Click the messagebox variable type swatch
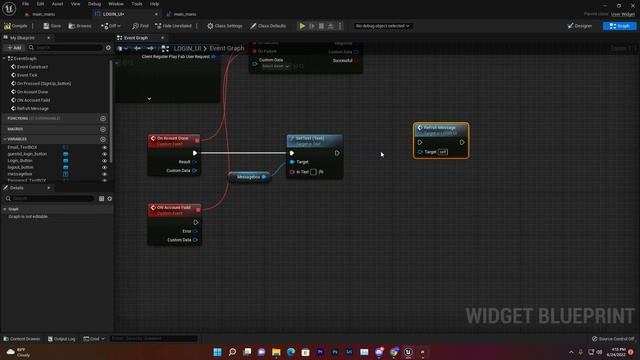 (65, 174)
